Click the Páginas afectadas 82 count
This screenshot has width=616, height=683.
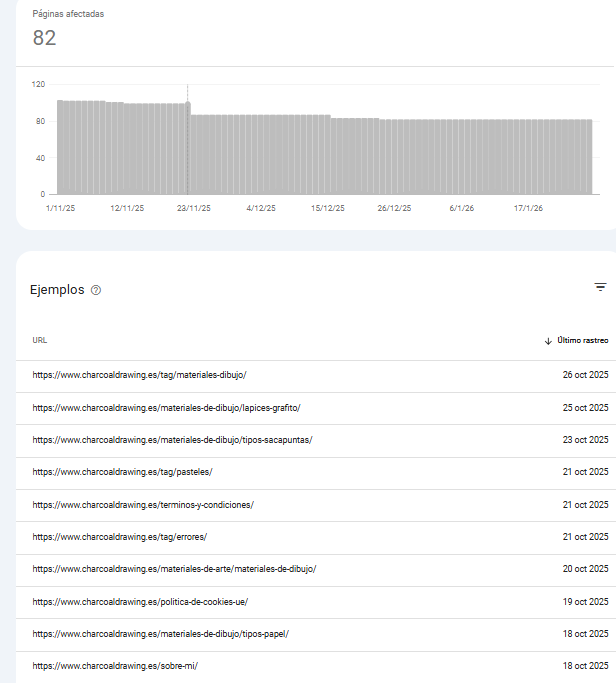coord(44,38)
